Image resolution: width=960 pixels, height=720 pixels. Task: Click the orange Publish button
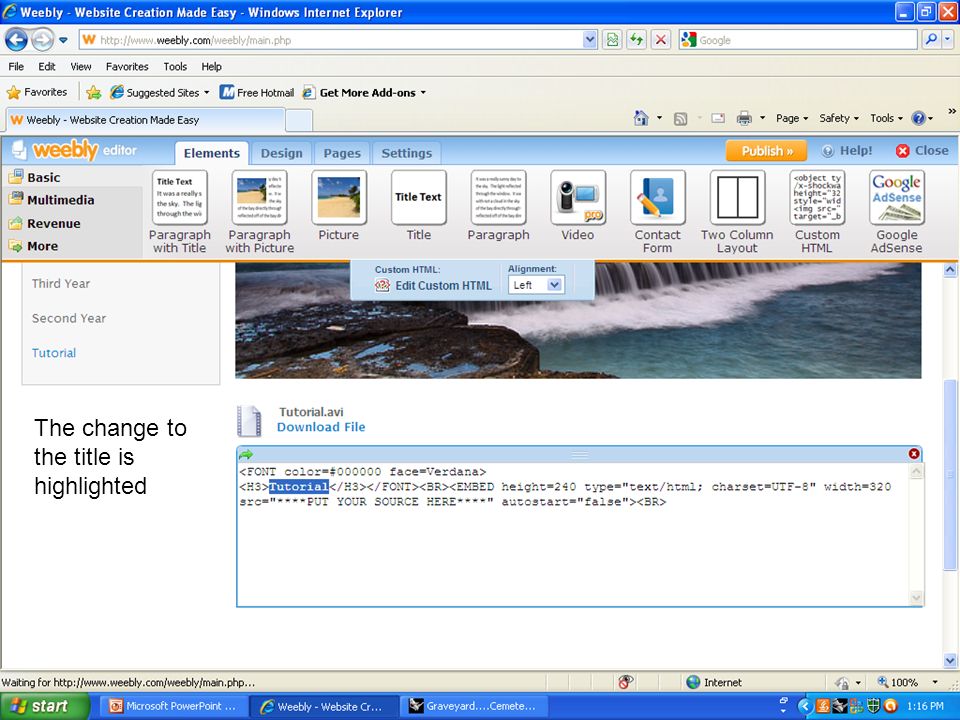(767, 151)
